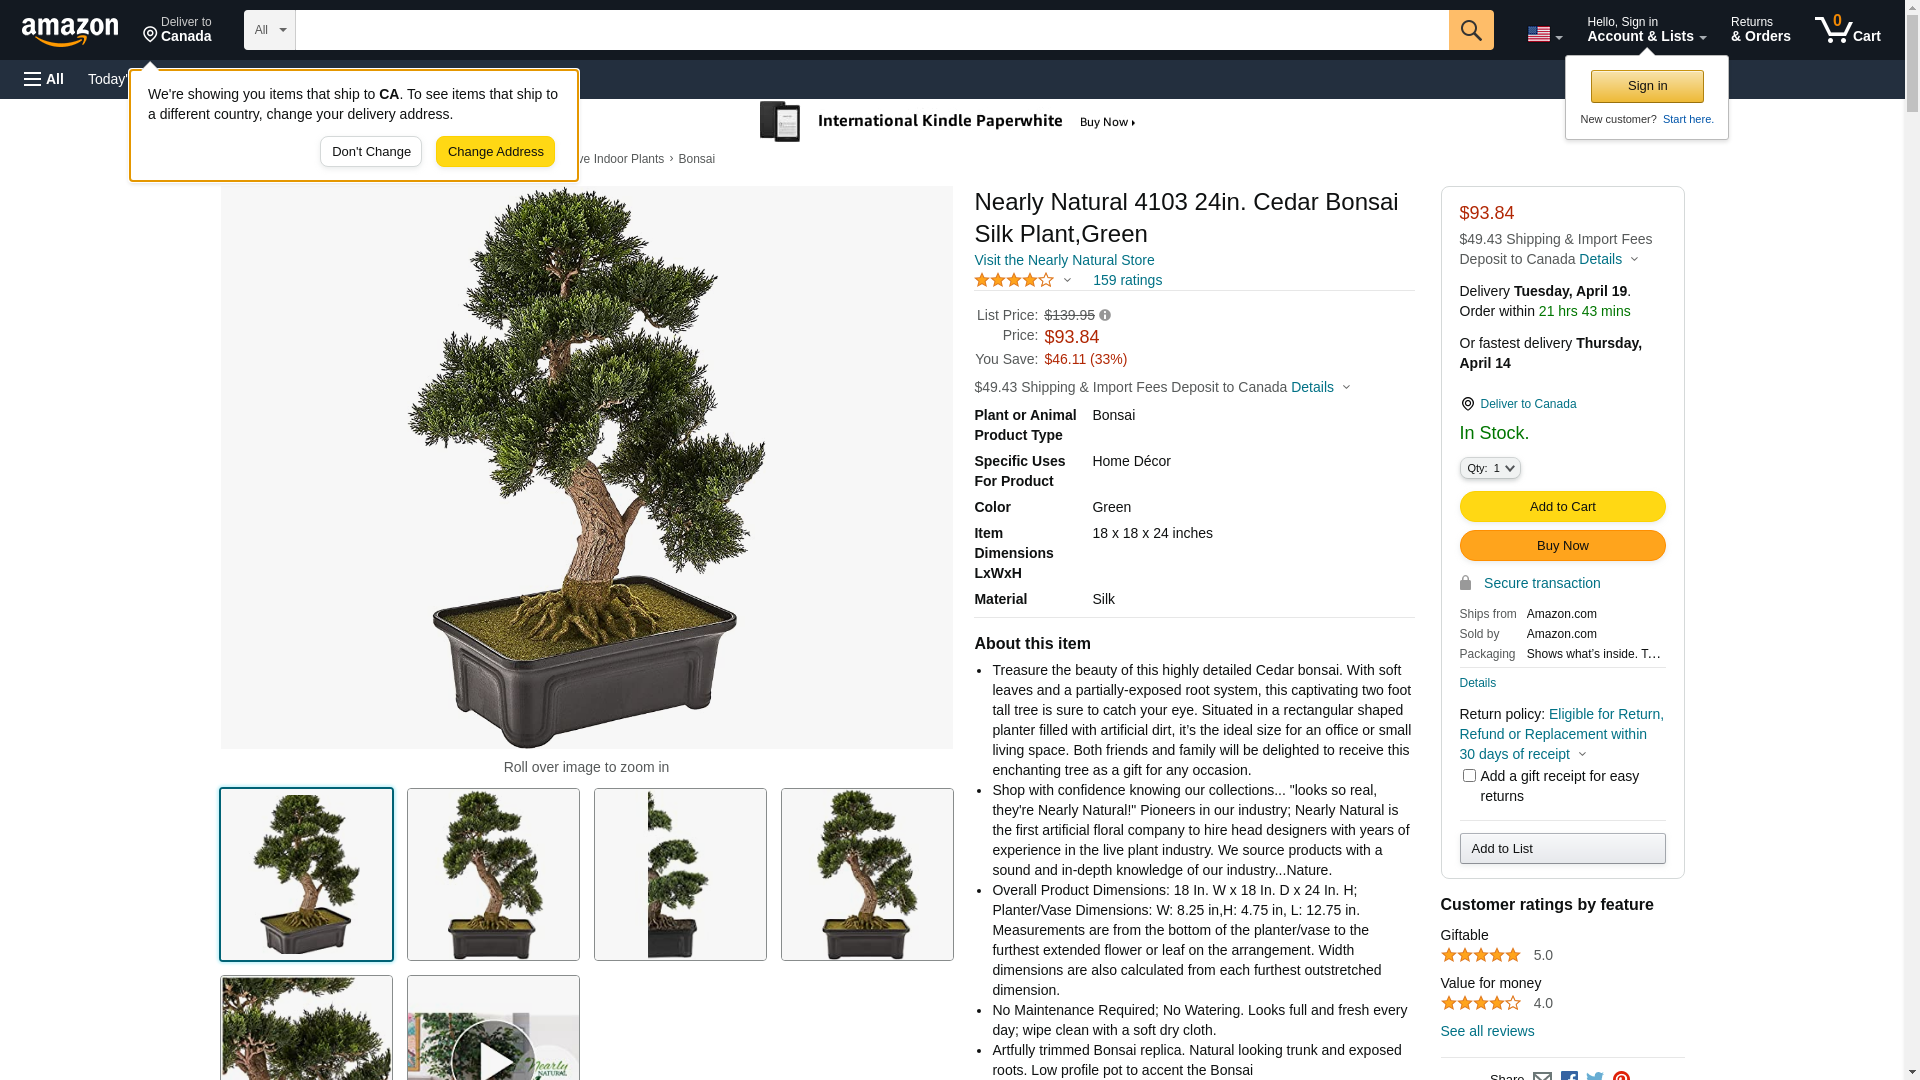
Task: Open the Qty quantity dropdown
Action: 1490,468
